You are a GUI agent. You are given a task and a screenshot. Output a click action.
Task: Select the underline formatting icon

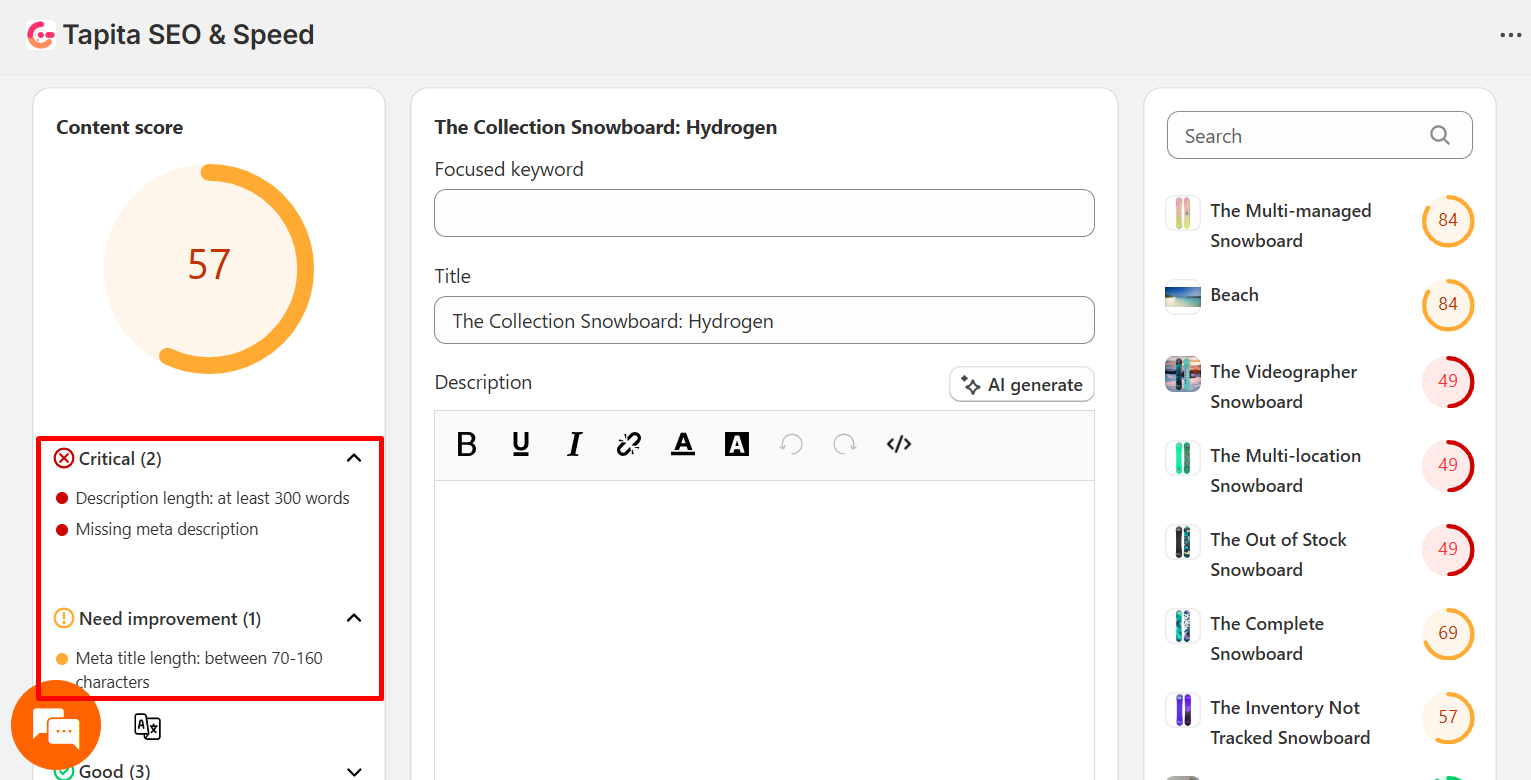pos(520,444)
